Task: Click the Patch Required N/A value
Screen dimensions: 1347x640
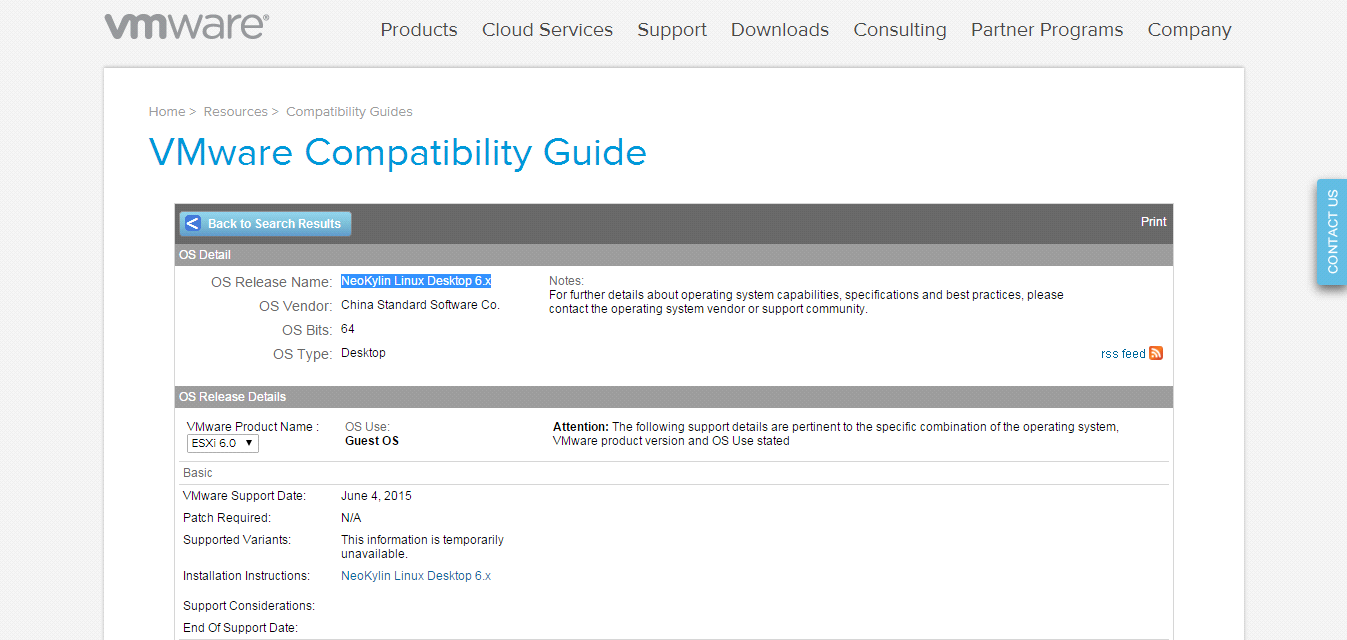Action: click(x=351, y=518)
